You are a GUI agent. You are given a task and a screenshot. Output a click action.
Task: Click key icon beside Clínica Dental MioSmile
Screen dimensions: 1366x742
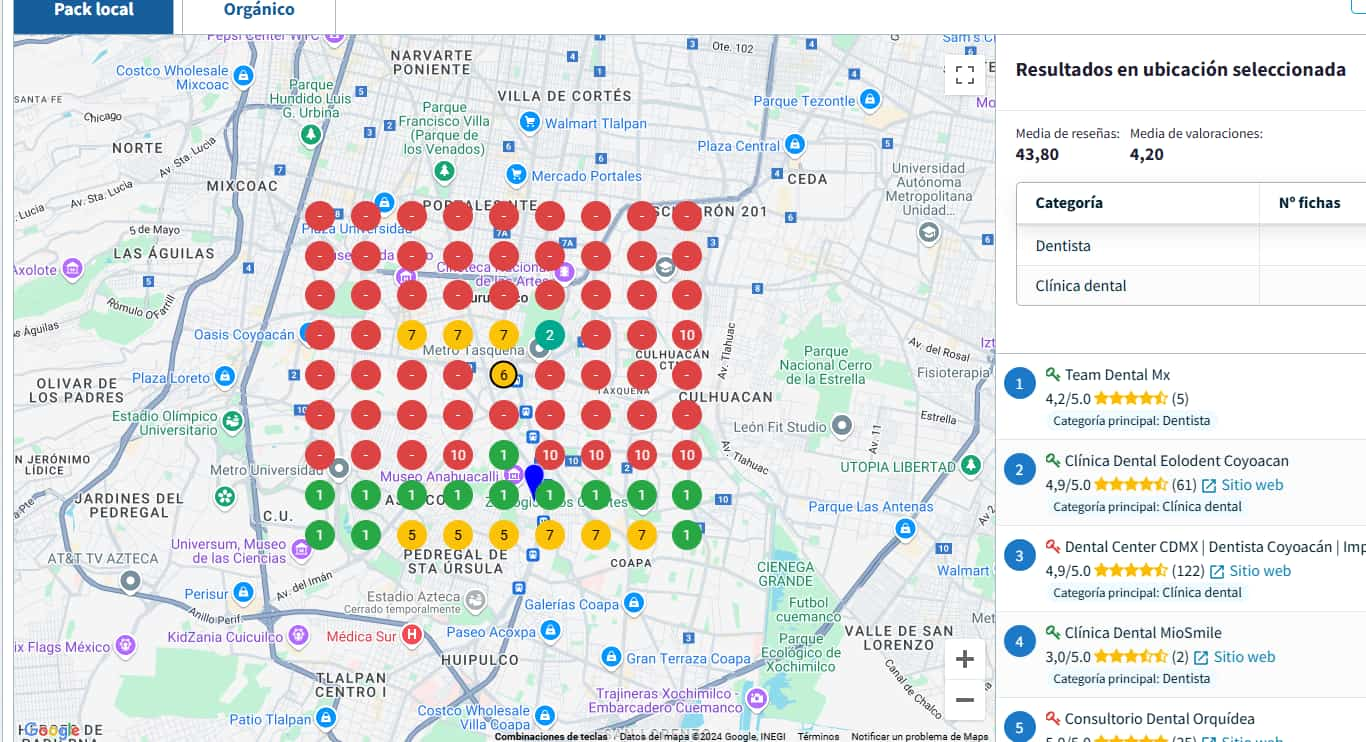tap(1053, 632)
